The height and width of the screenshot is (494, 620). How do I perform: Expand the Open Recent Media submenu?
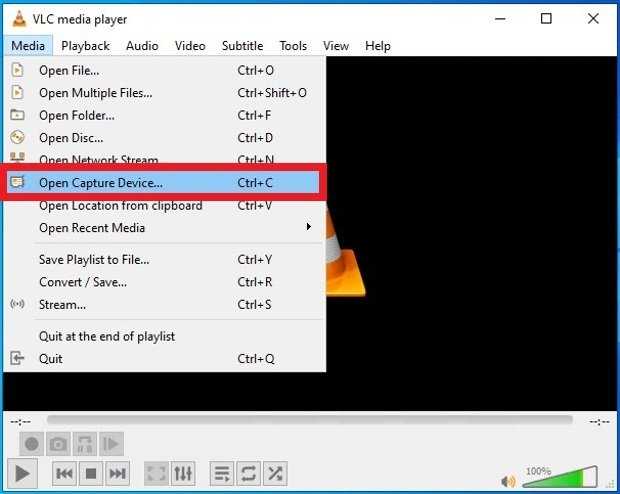(x=164, y=228)
